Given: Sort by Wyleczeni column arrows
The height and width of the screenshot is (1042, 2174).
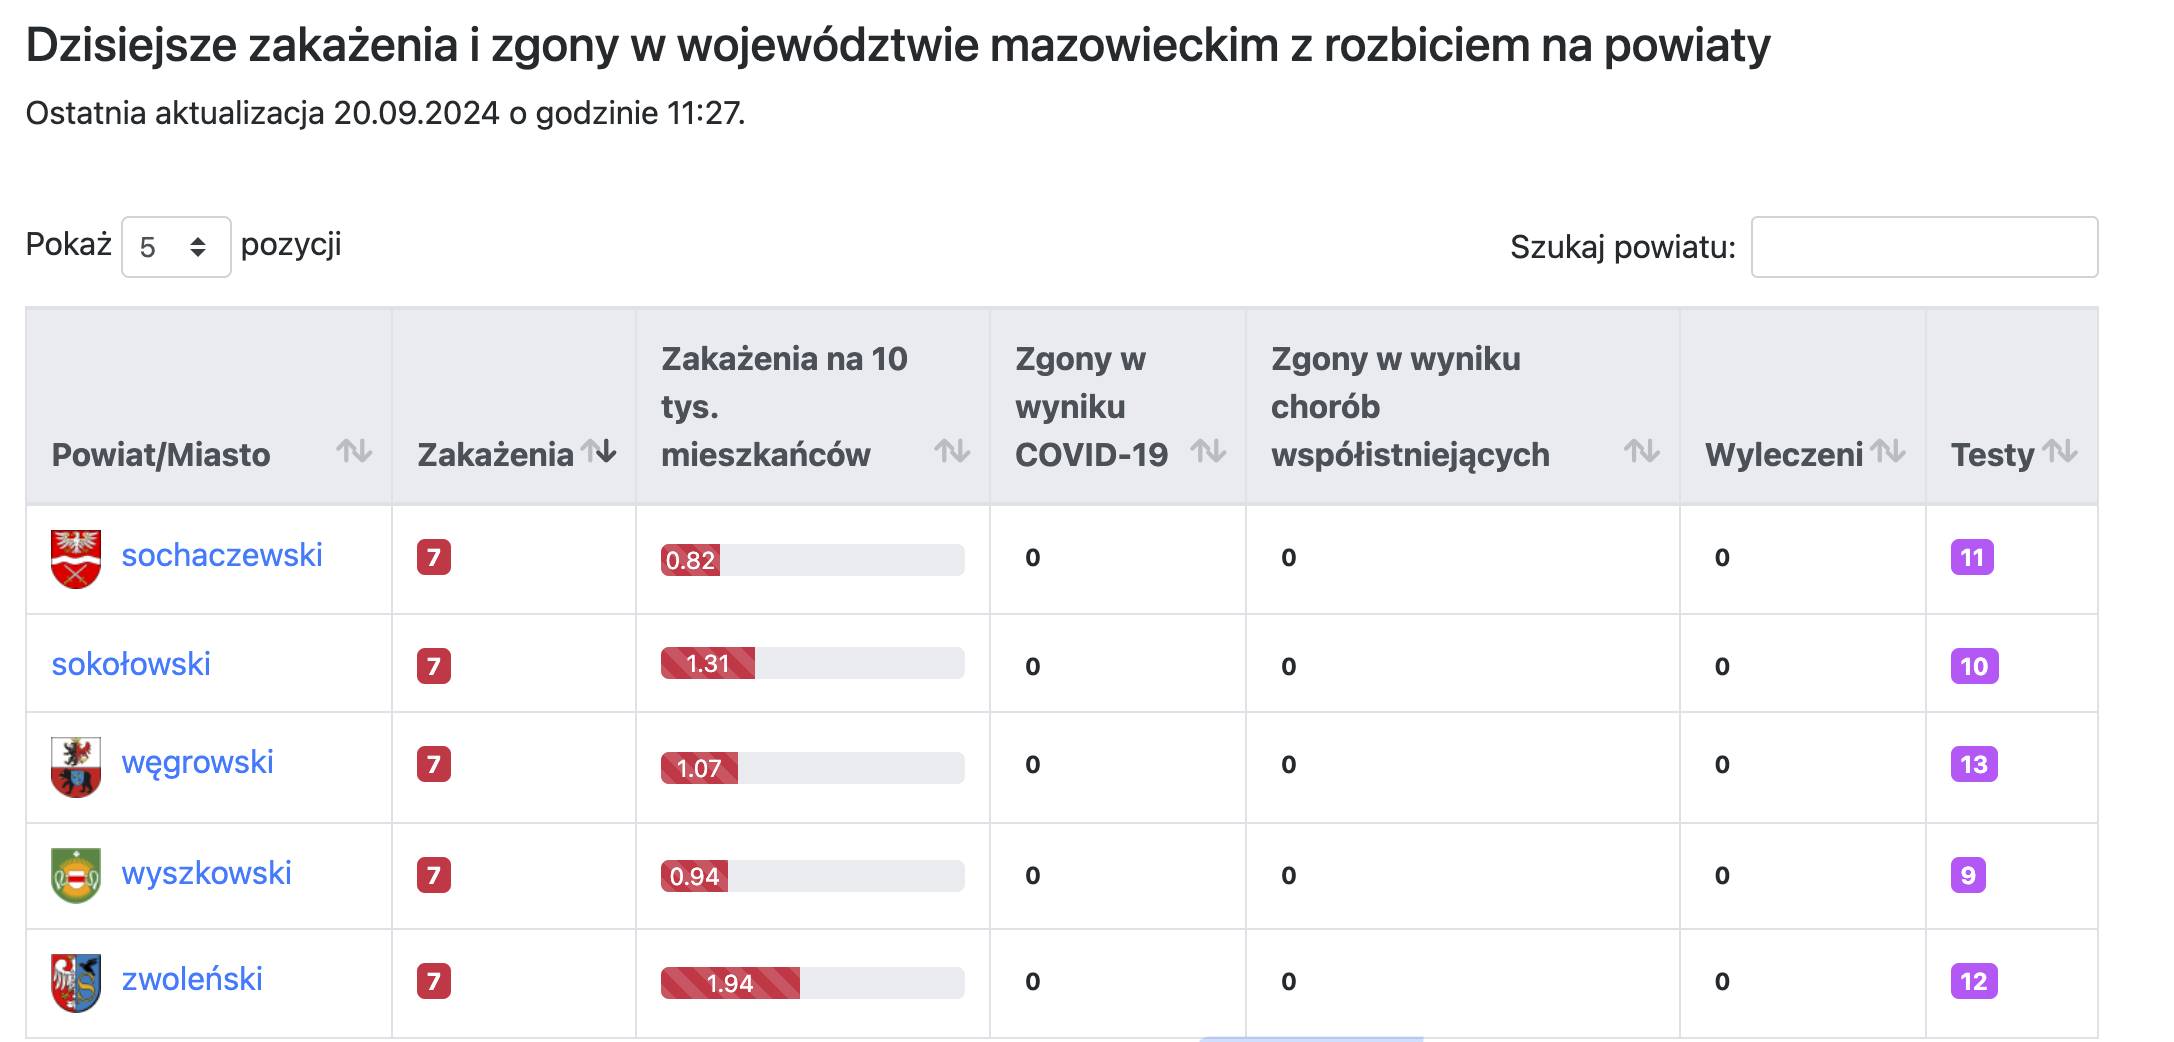Looking at the screenshot, I should coord(1888,452).
